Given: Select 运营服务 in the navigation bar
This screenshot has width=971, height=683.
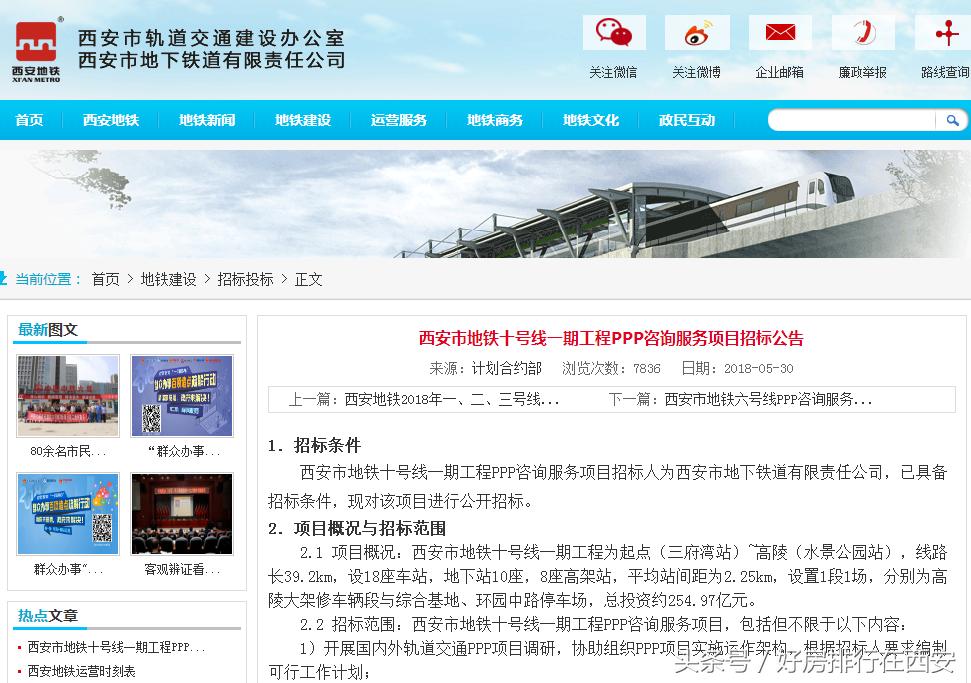Looking at the screenshot, I should 399,120.
